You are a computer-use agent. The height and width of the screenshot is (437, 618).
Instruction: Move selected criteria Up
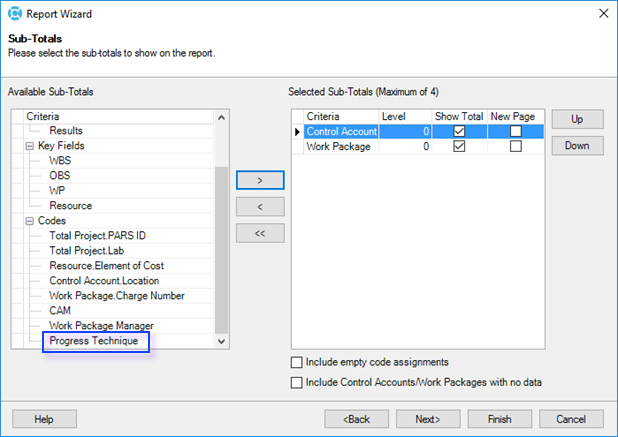tap(577, 119)
